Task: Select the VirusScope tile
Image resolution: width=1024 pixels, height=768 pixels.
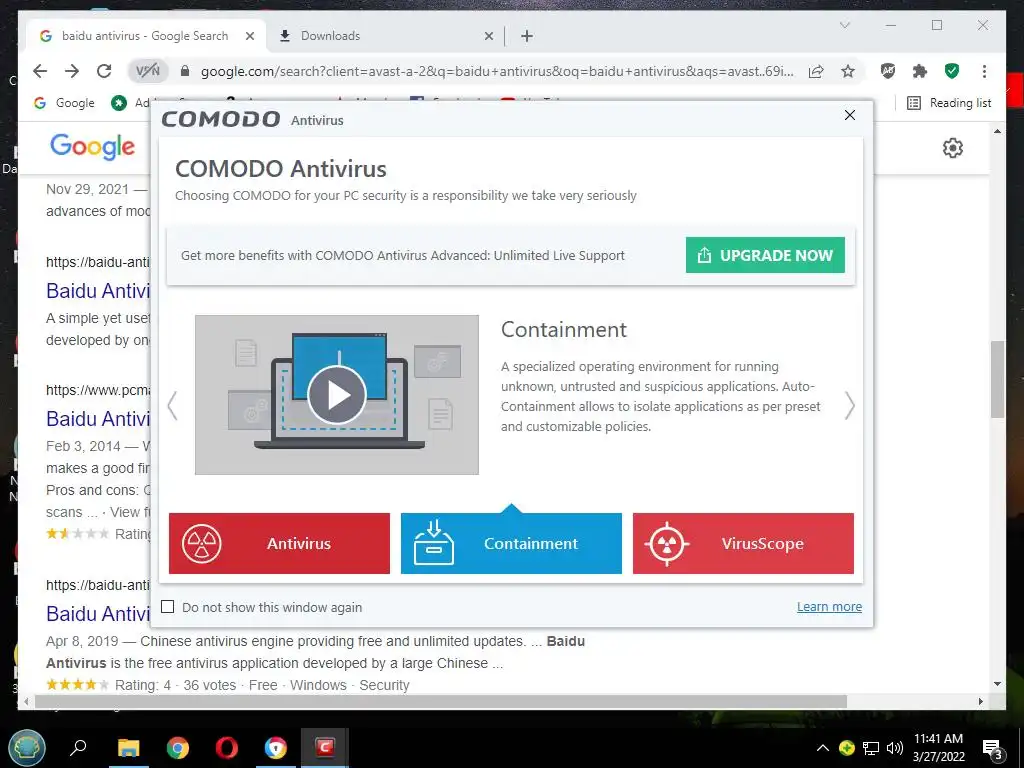Action: 743,543
